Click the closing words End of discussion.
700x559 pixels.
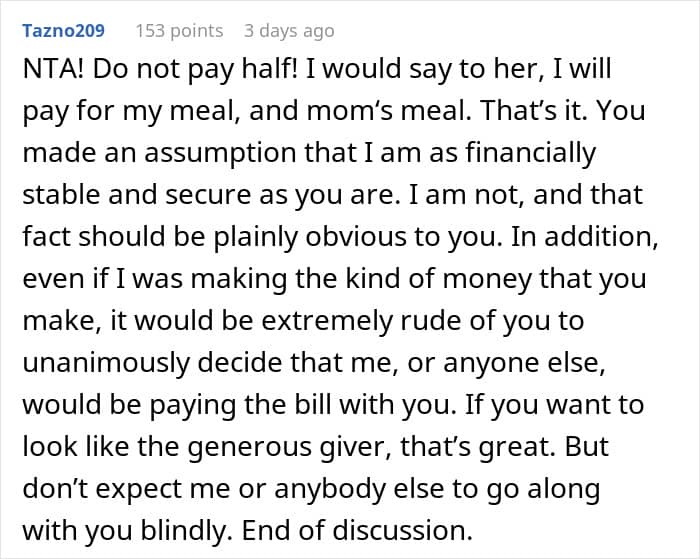tap(357, 530)
